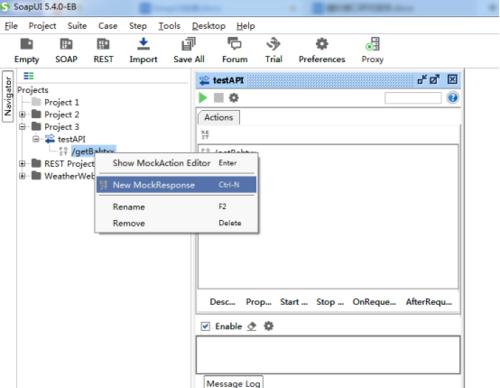Open mock service options gear icon
The width and height of the screenshot is (500, 388).
(x=234, y=98)
